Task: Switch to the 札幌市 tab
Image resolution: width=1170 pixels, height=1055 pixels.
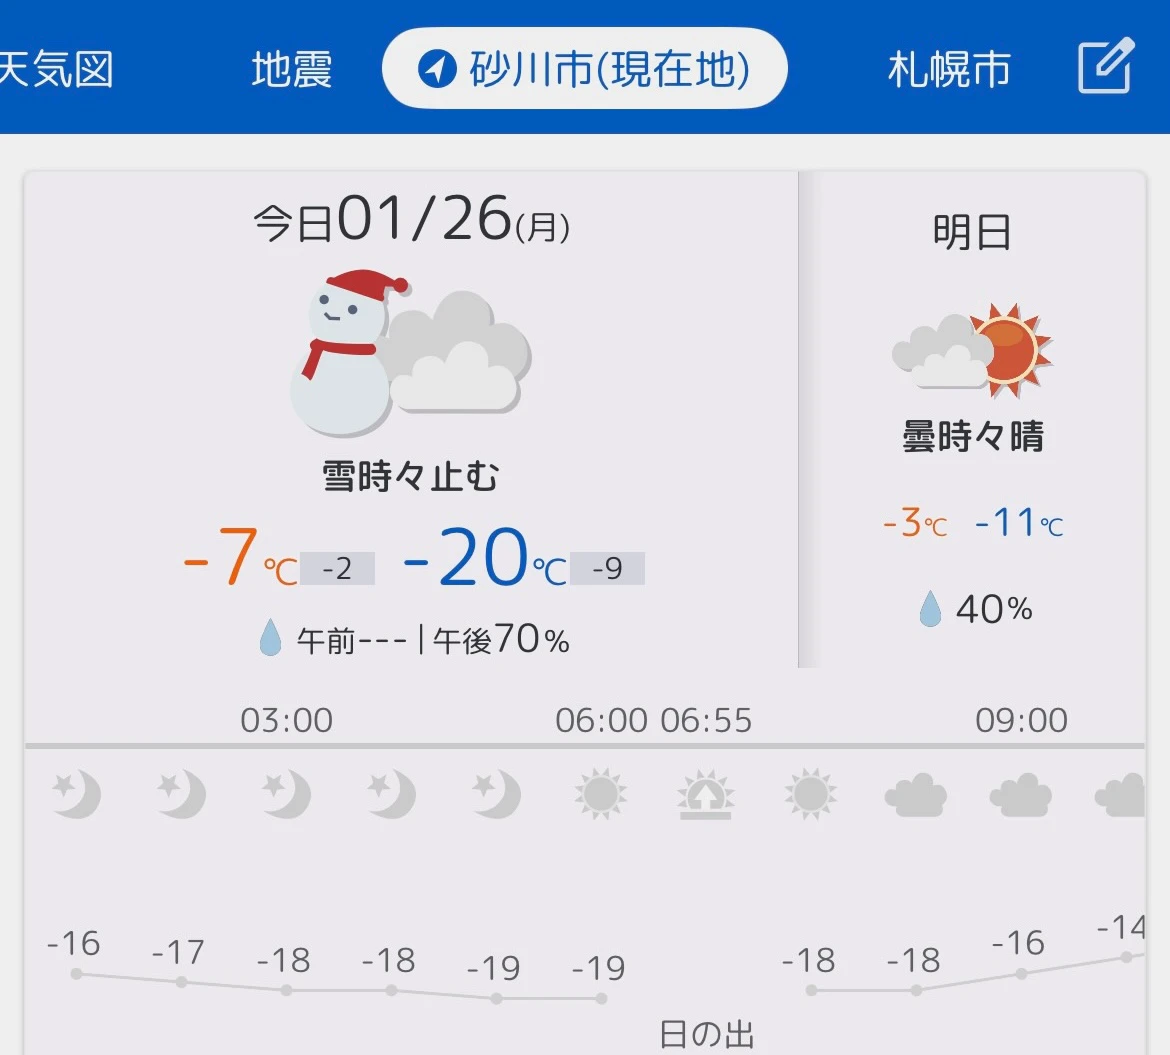Action: [x=948, y=70]
